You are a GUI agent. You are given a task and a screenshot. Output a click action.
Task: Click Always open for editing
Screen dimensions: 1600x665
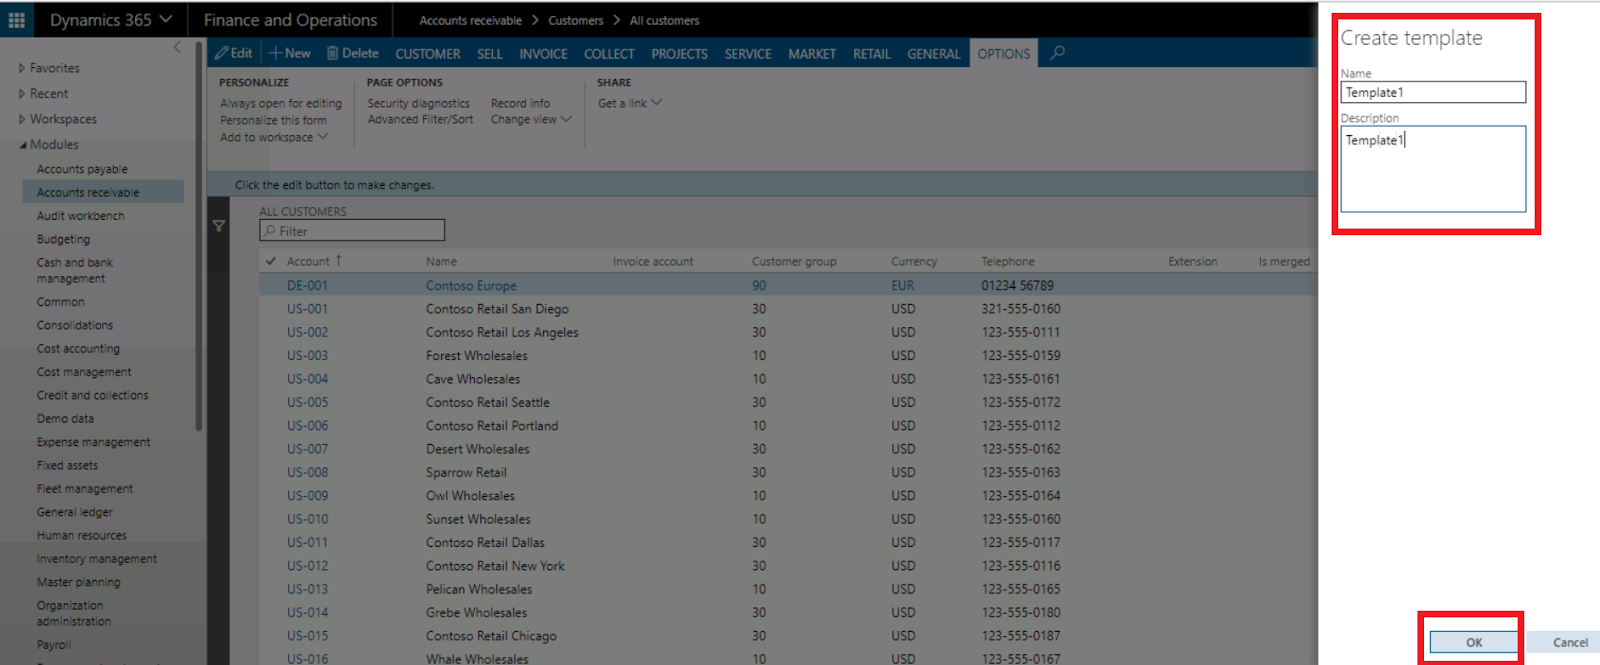click(281, 103)
